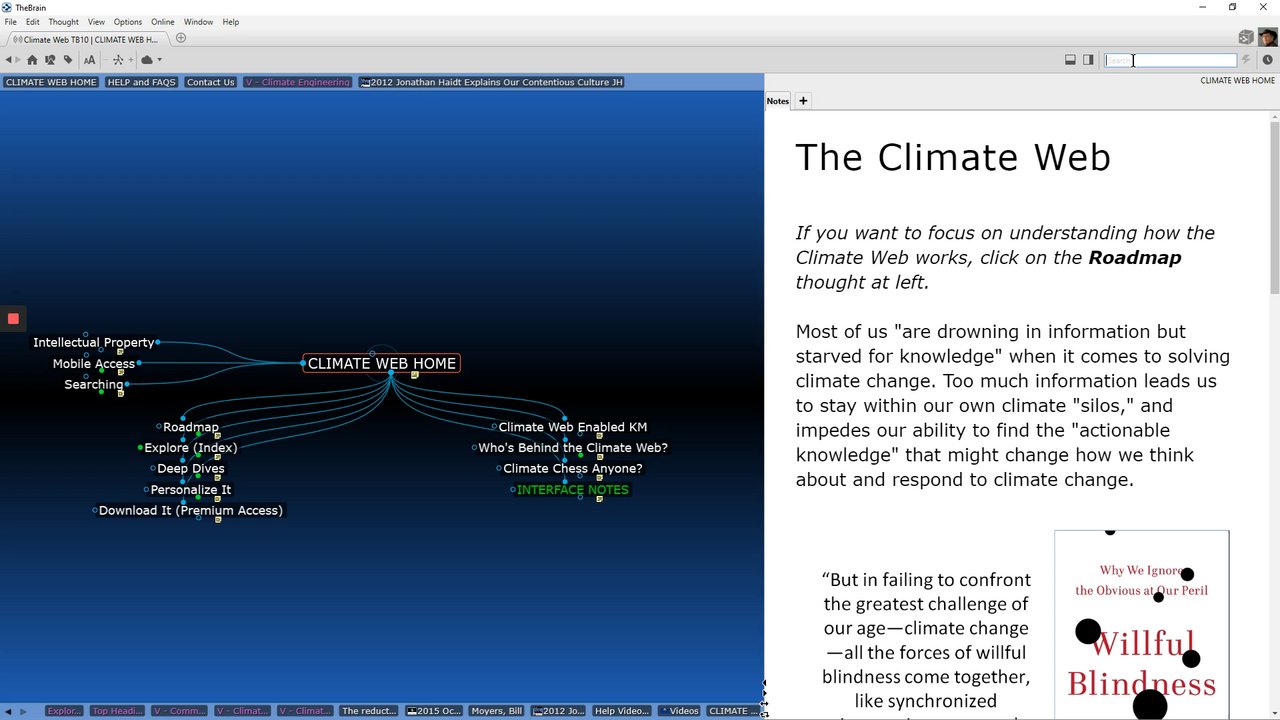
Task: Open the Online menu
Action: tap(163, 22)
